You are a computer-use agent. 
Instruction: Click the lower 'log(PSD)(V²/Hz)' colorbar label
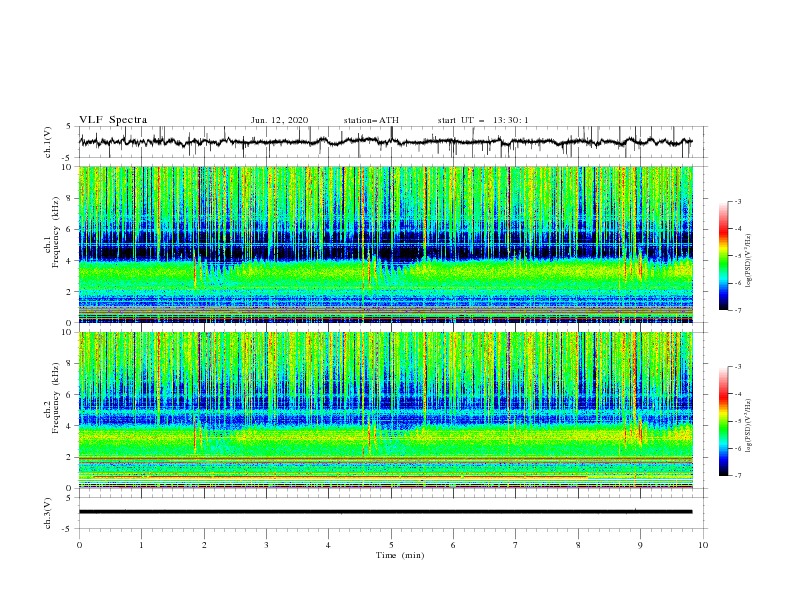click(749, 425)
